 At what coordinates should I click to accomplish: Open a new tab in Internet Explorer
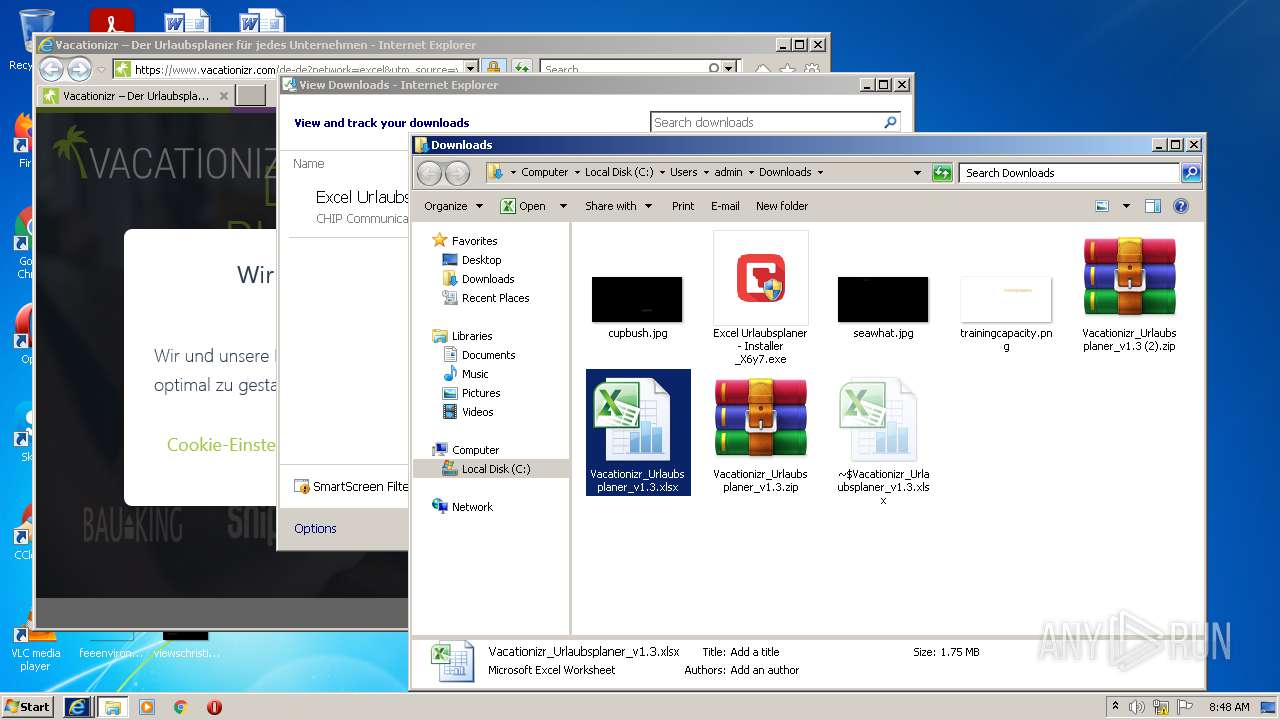(251, 96)
